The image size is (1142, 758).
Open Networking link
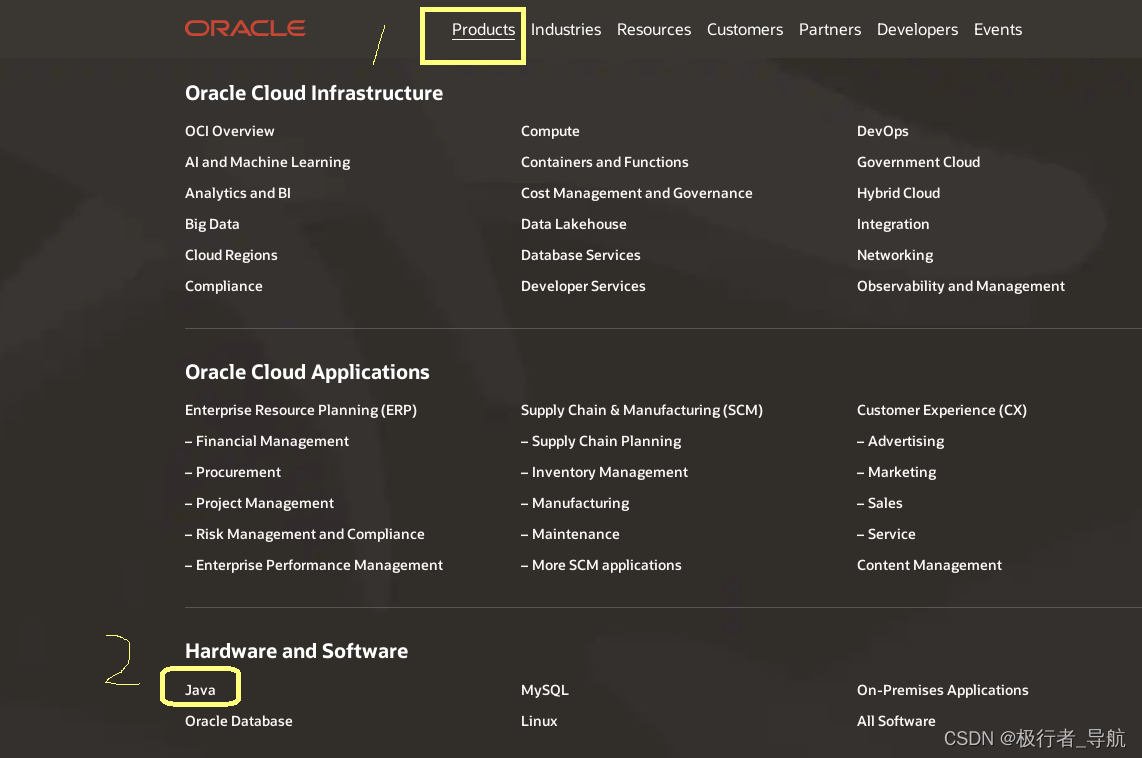(x=895, y=256)
